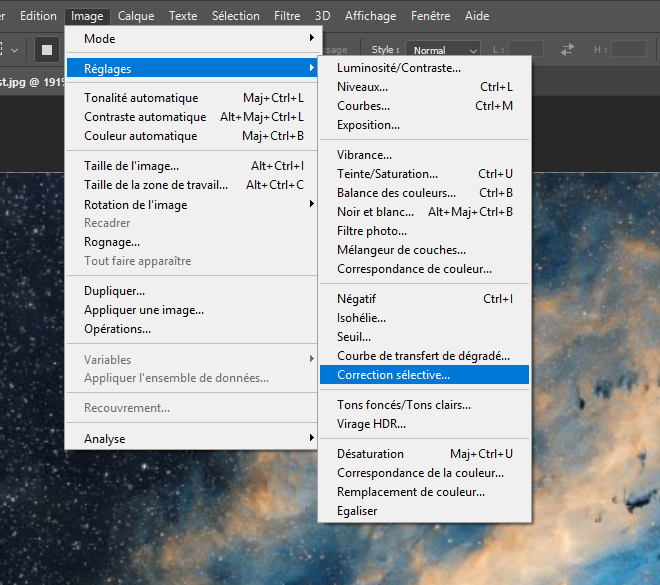Click the L width input field
The width and height of the screenshot is (660, 585).
tap(526, 49)
